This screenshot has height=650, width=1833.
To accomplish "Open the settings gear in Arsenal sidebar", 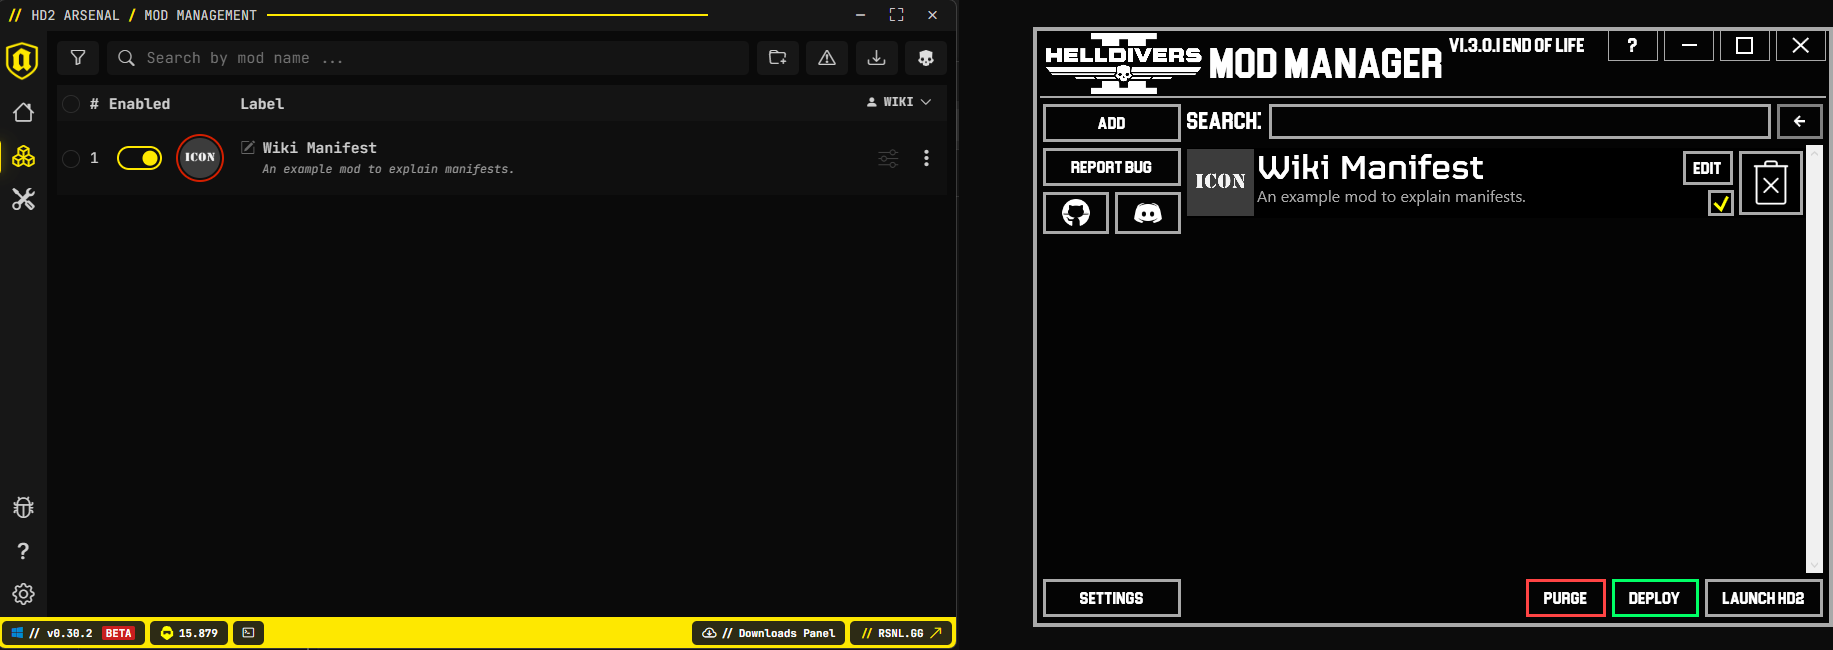I will [23, 594].
